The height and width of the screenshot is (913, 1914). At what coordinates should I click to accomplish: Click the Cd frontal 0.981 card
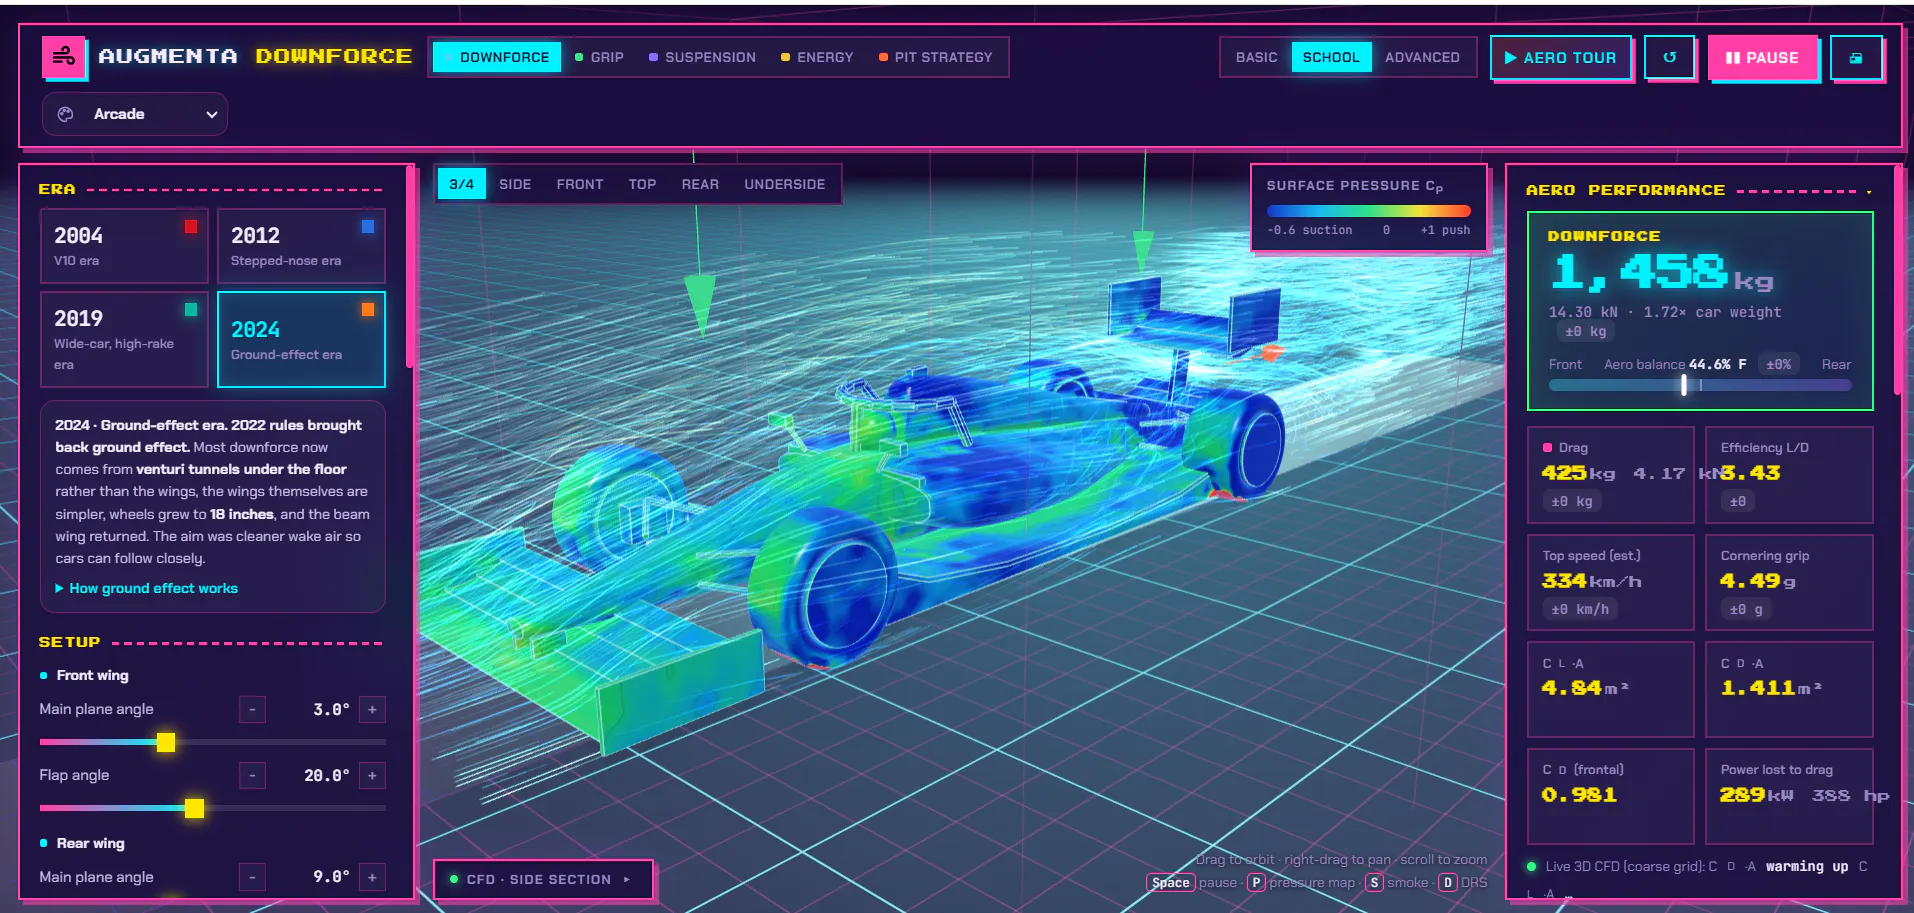(x=1610, y=796)
